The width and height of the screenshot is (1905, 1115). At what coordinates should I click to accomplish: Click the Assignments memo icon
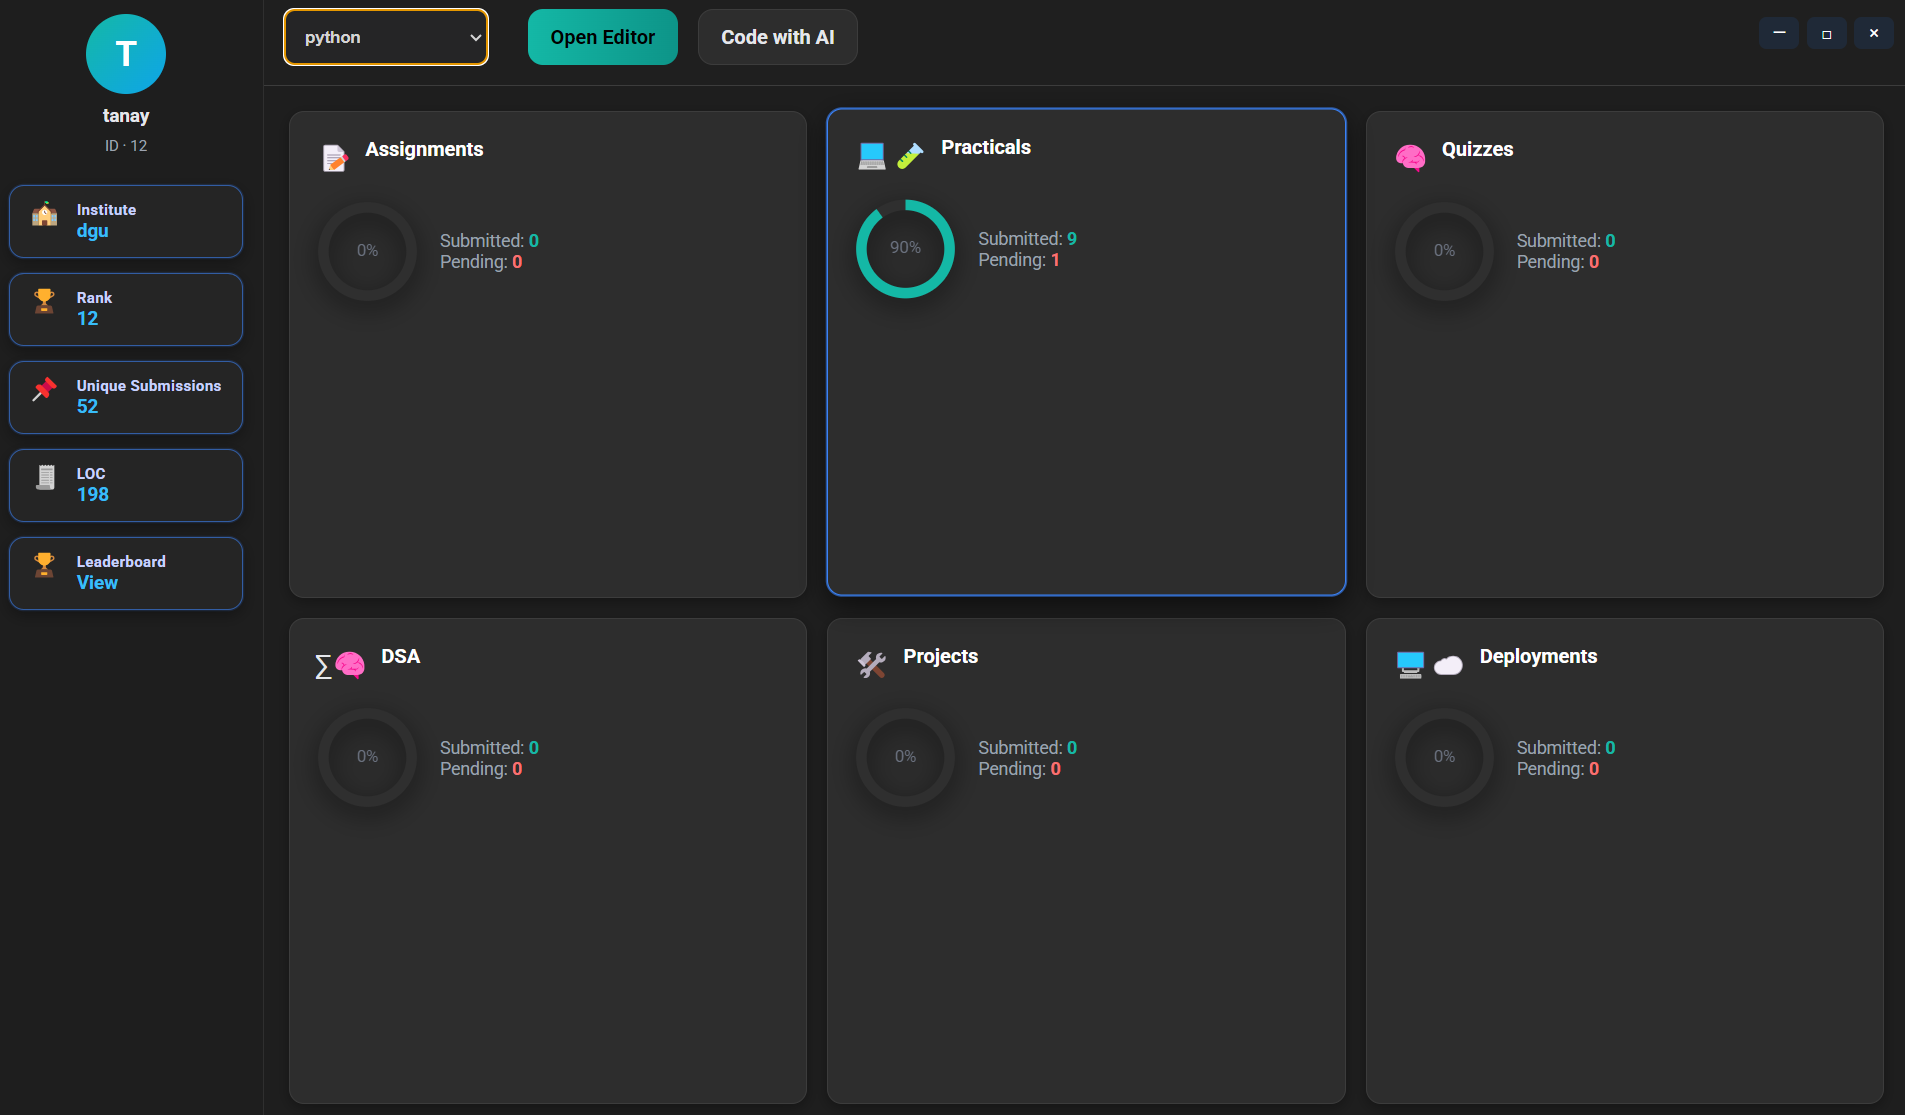334,157
